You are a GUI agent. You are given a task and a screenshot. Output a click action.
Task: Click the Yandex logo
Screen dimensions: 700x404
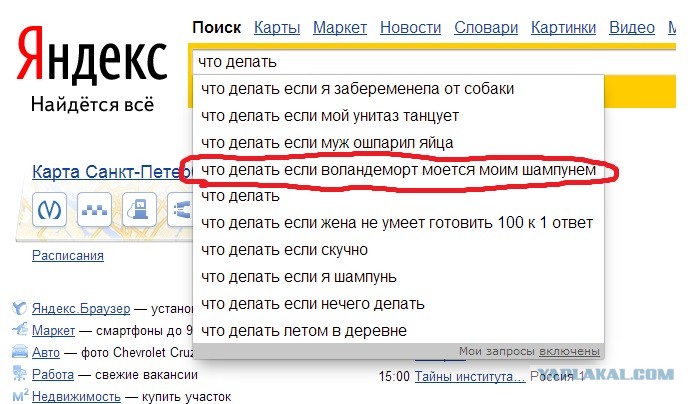(x=91, y=59)
